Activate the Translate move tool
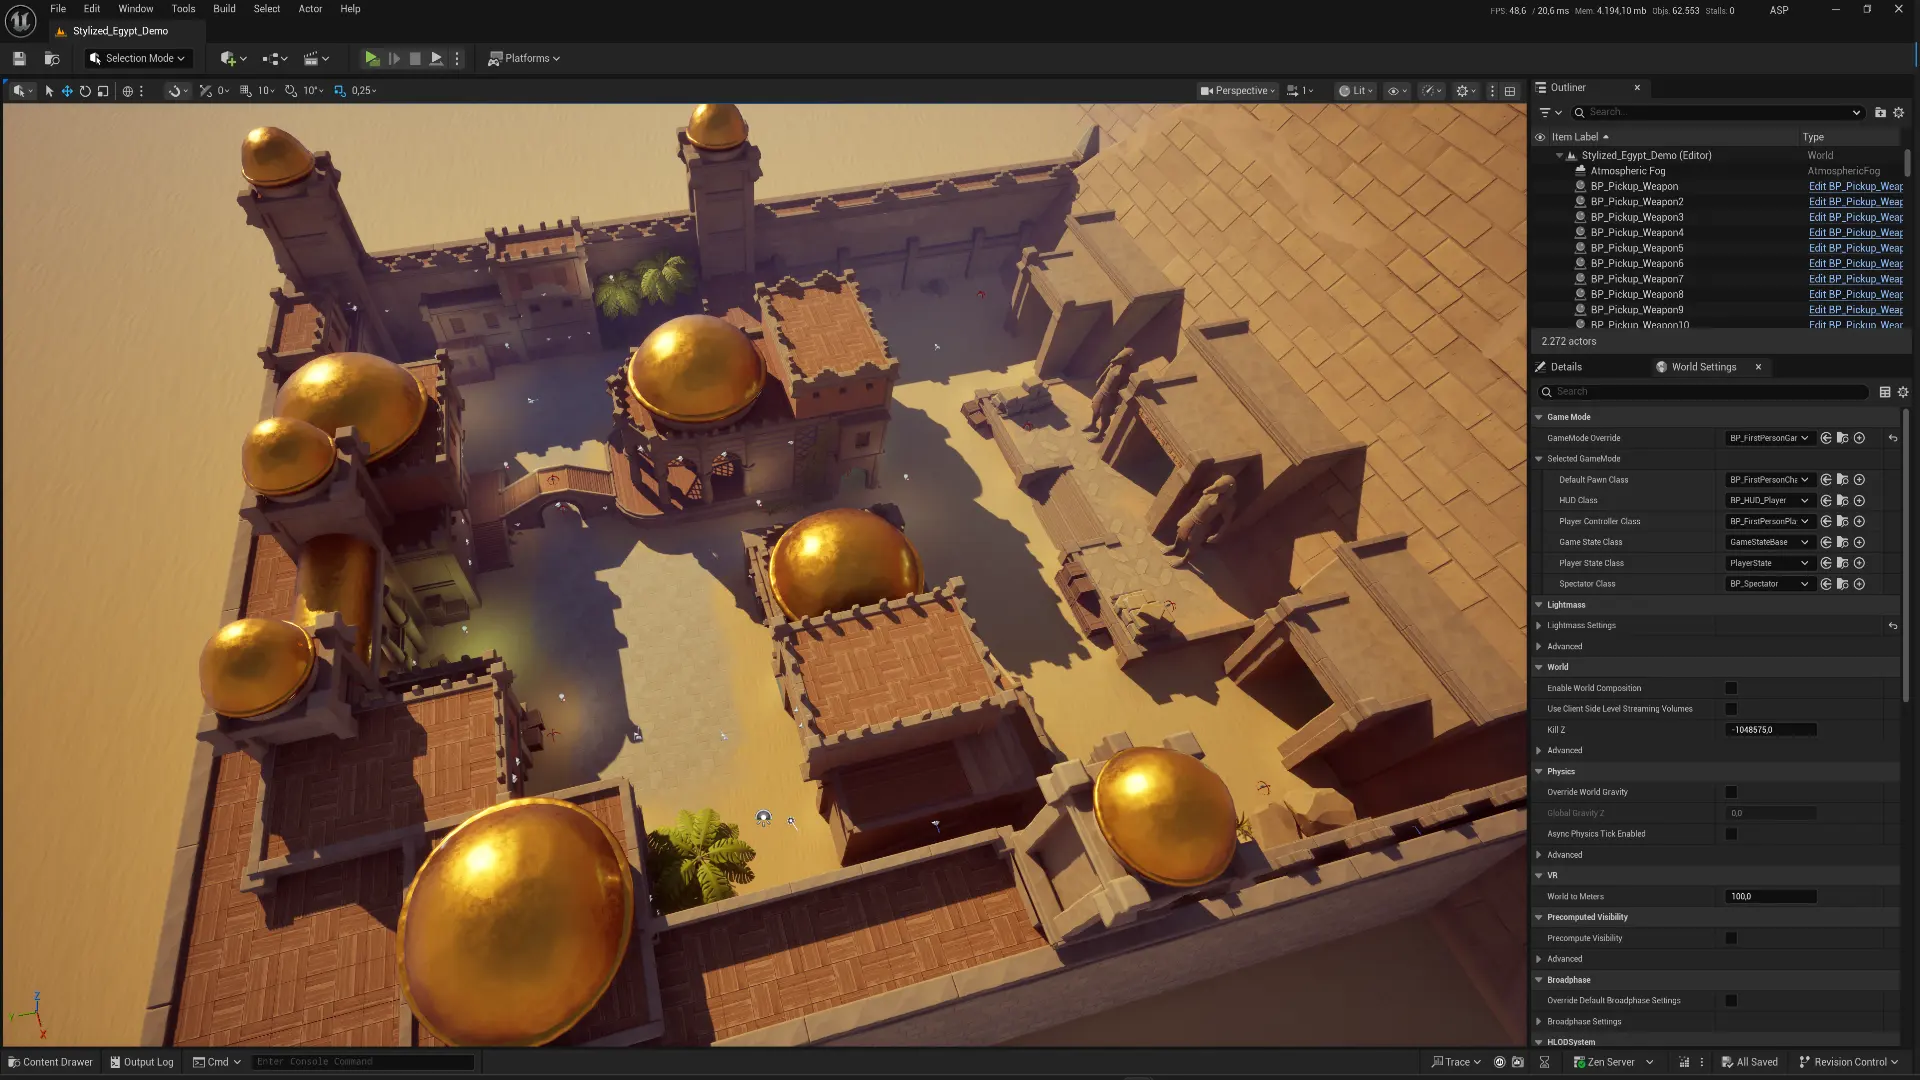This screenshot has width=1920, height=1080. tap(67, 91)
